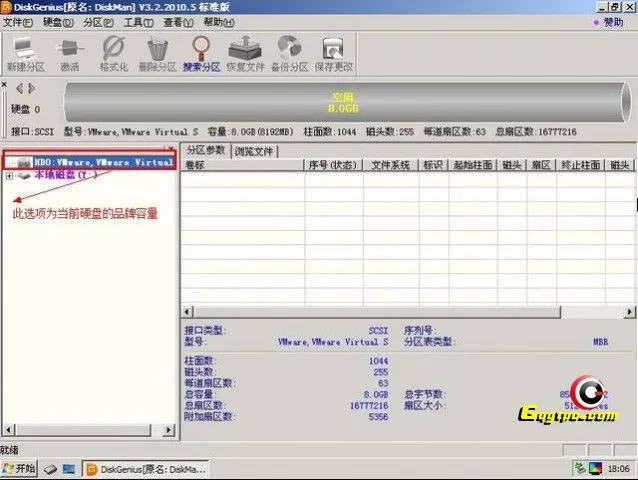Click the 接口类型 SCSI value in details
The height and width of the screenshot is (480, 638).
click(378, 331)
